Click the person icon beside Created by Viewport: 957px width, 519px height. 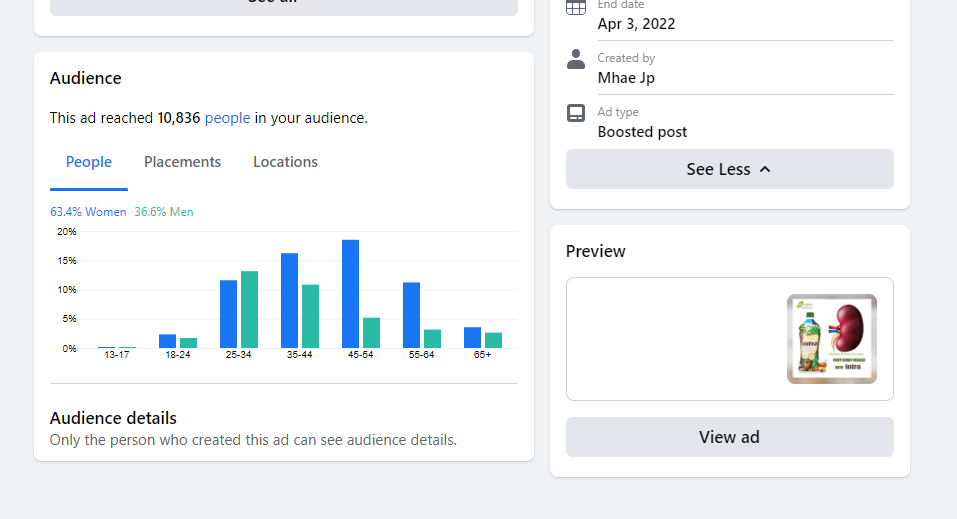tap(576, 60)
